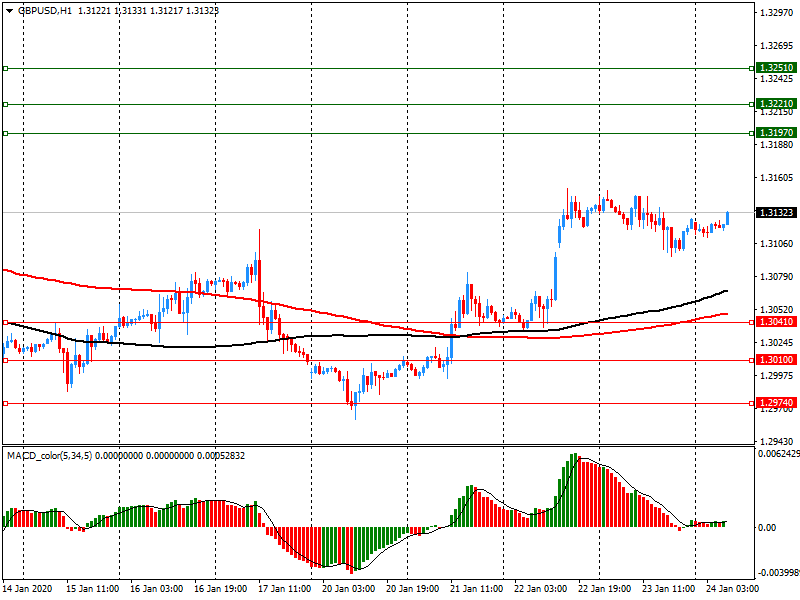The height and width of the screenshot is (600, 800).
Task: Click the red 1.30410 price label
Action: click(776, 322)
